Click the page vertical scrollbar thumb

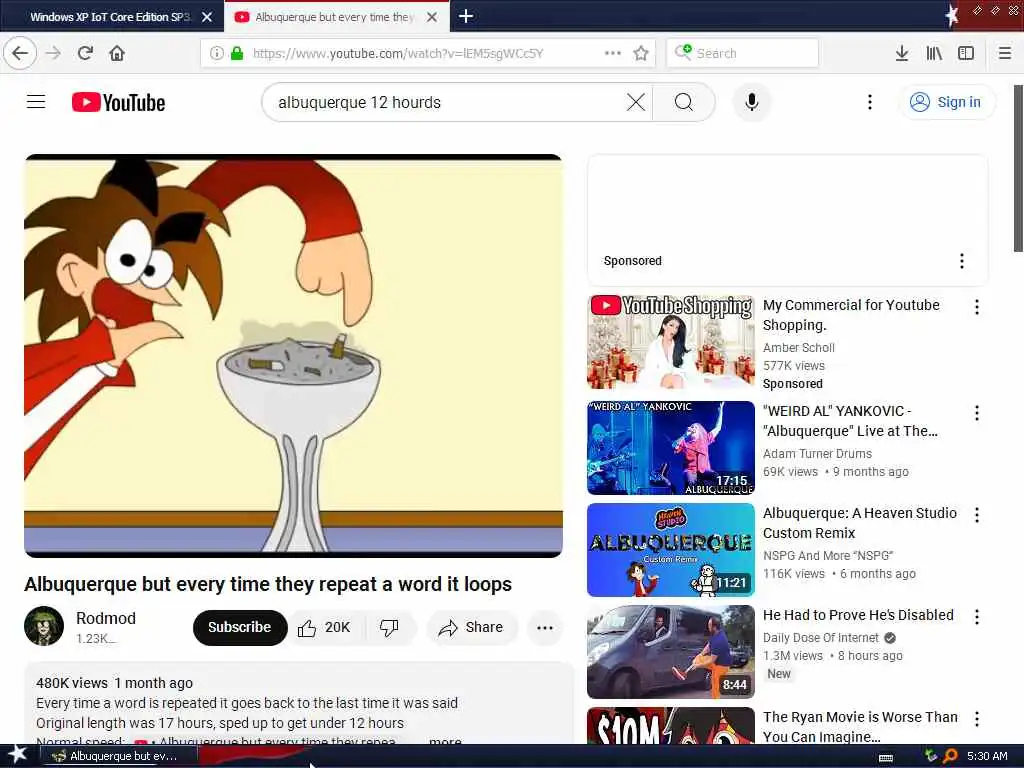(1018, 168)
